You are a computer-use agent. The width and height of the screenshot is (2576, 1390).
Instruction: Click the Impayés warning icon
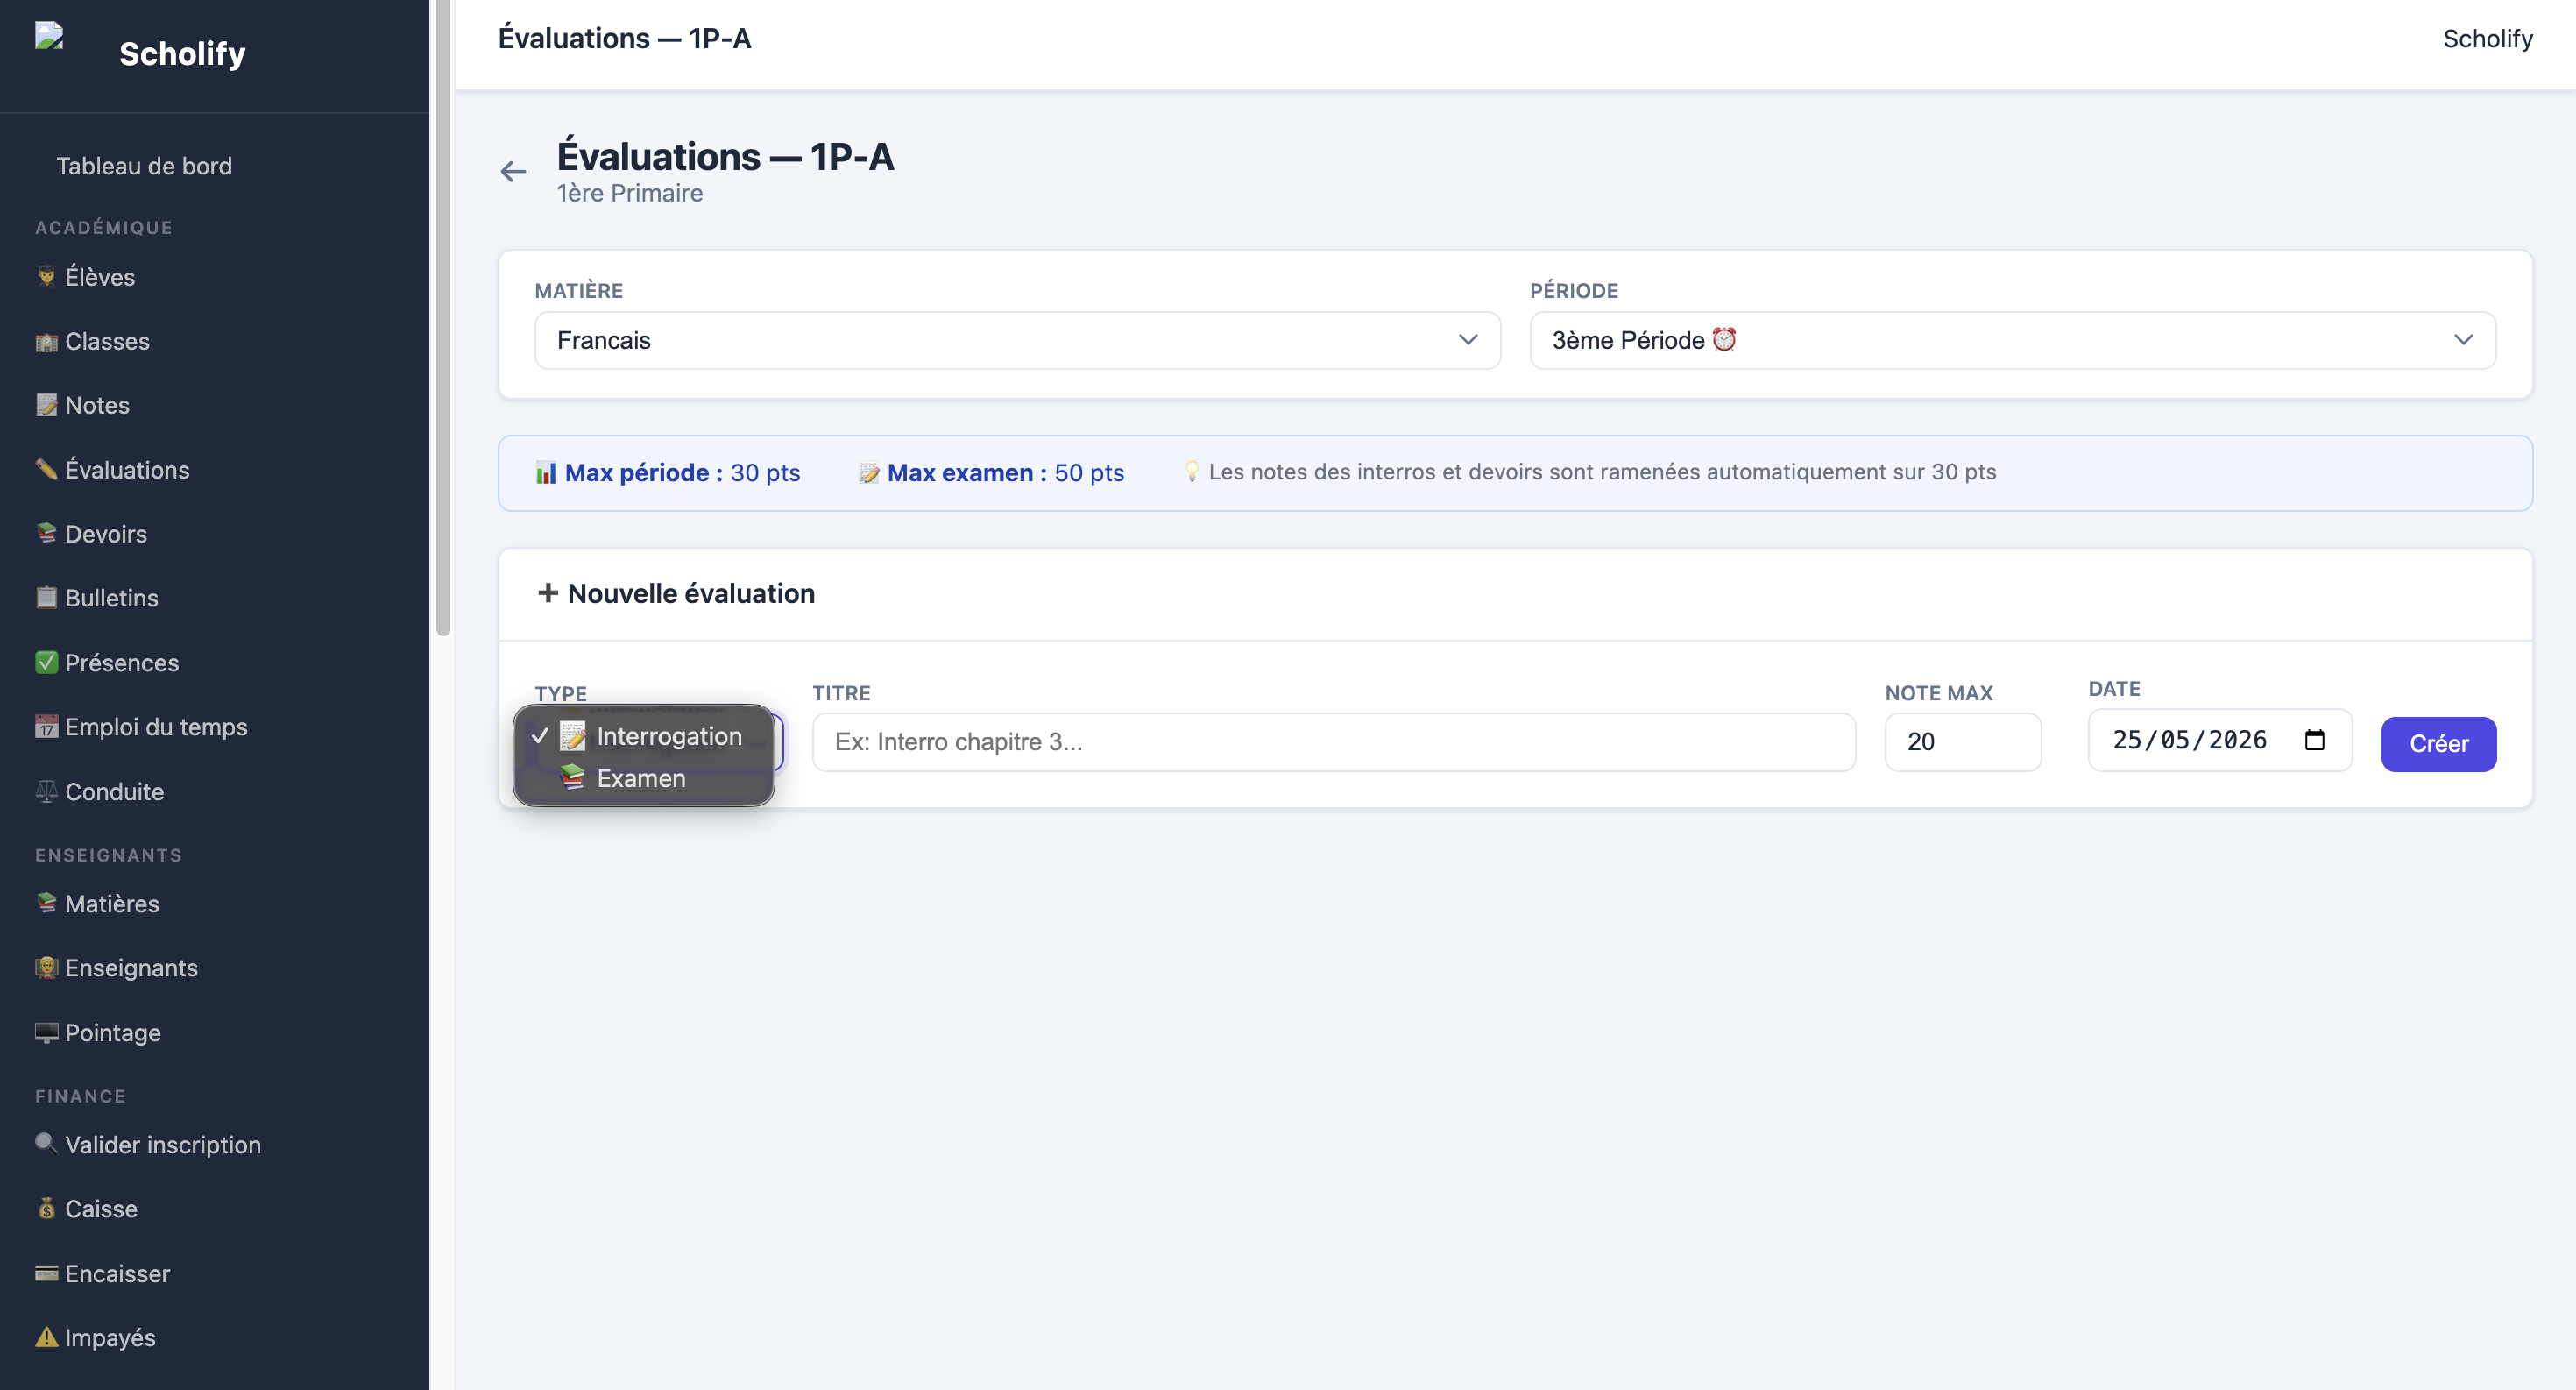tap(46, 1337)
